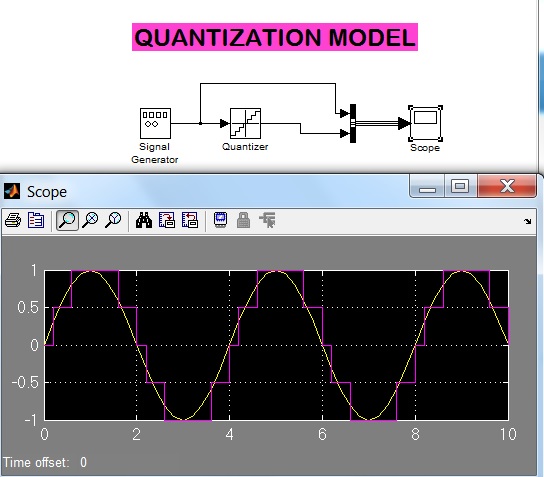544x477 pixels.
Task: Select the Zoom Y-axis tool
Action: coord(113,220)
